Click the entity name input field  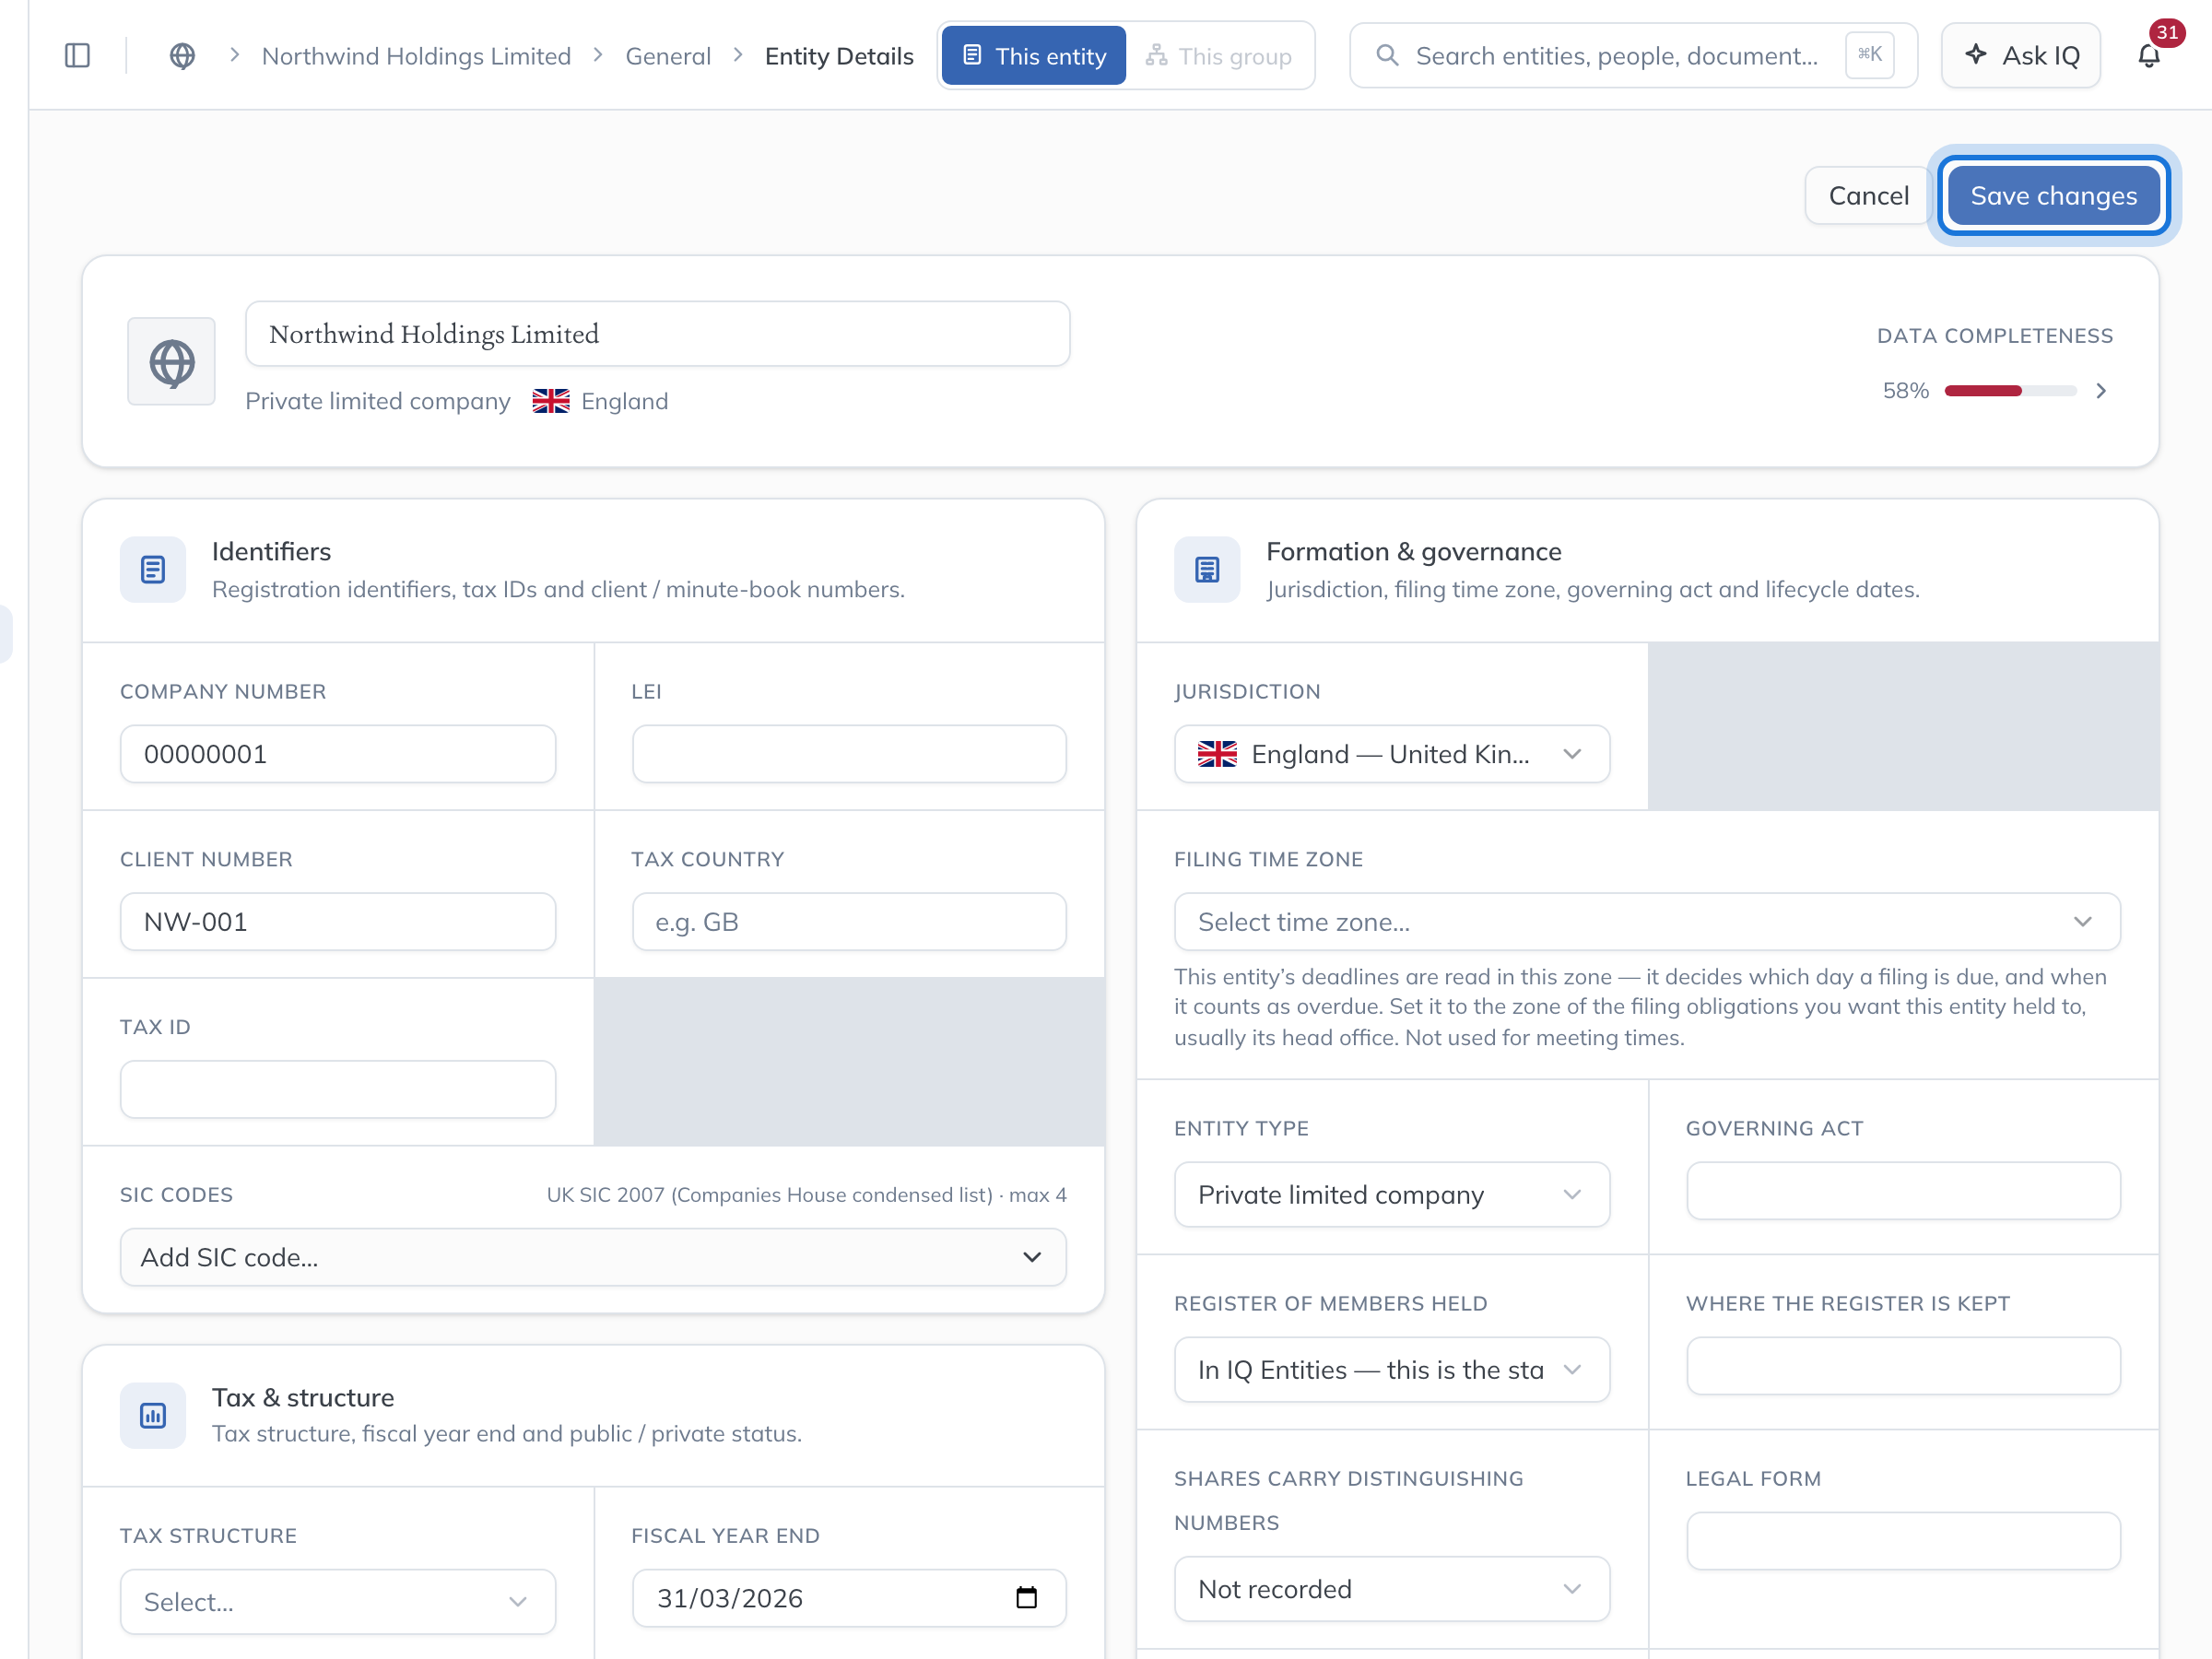coord(658,334)
